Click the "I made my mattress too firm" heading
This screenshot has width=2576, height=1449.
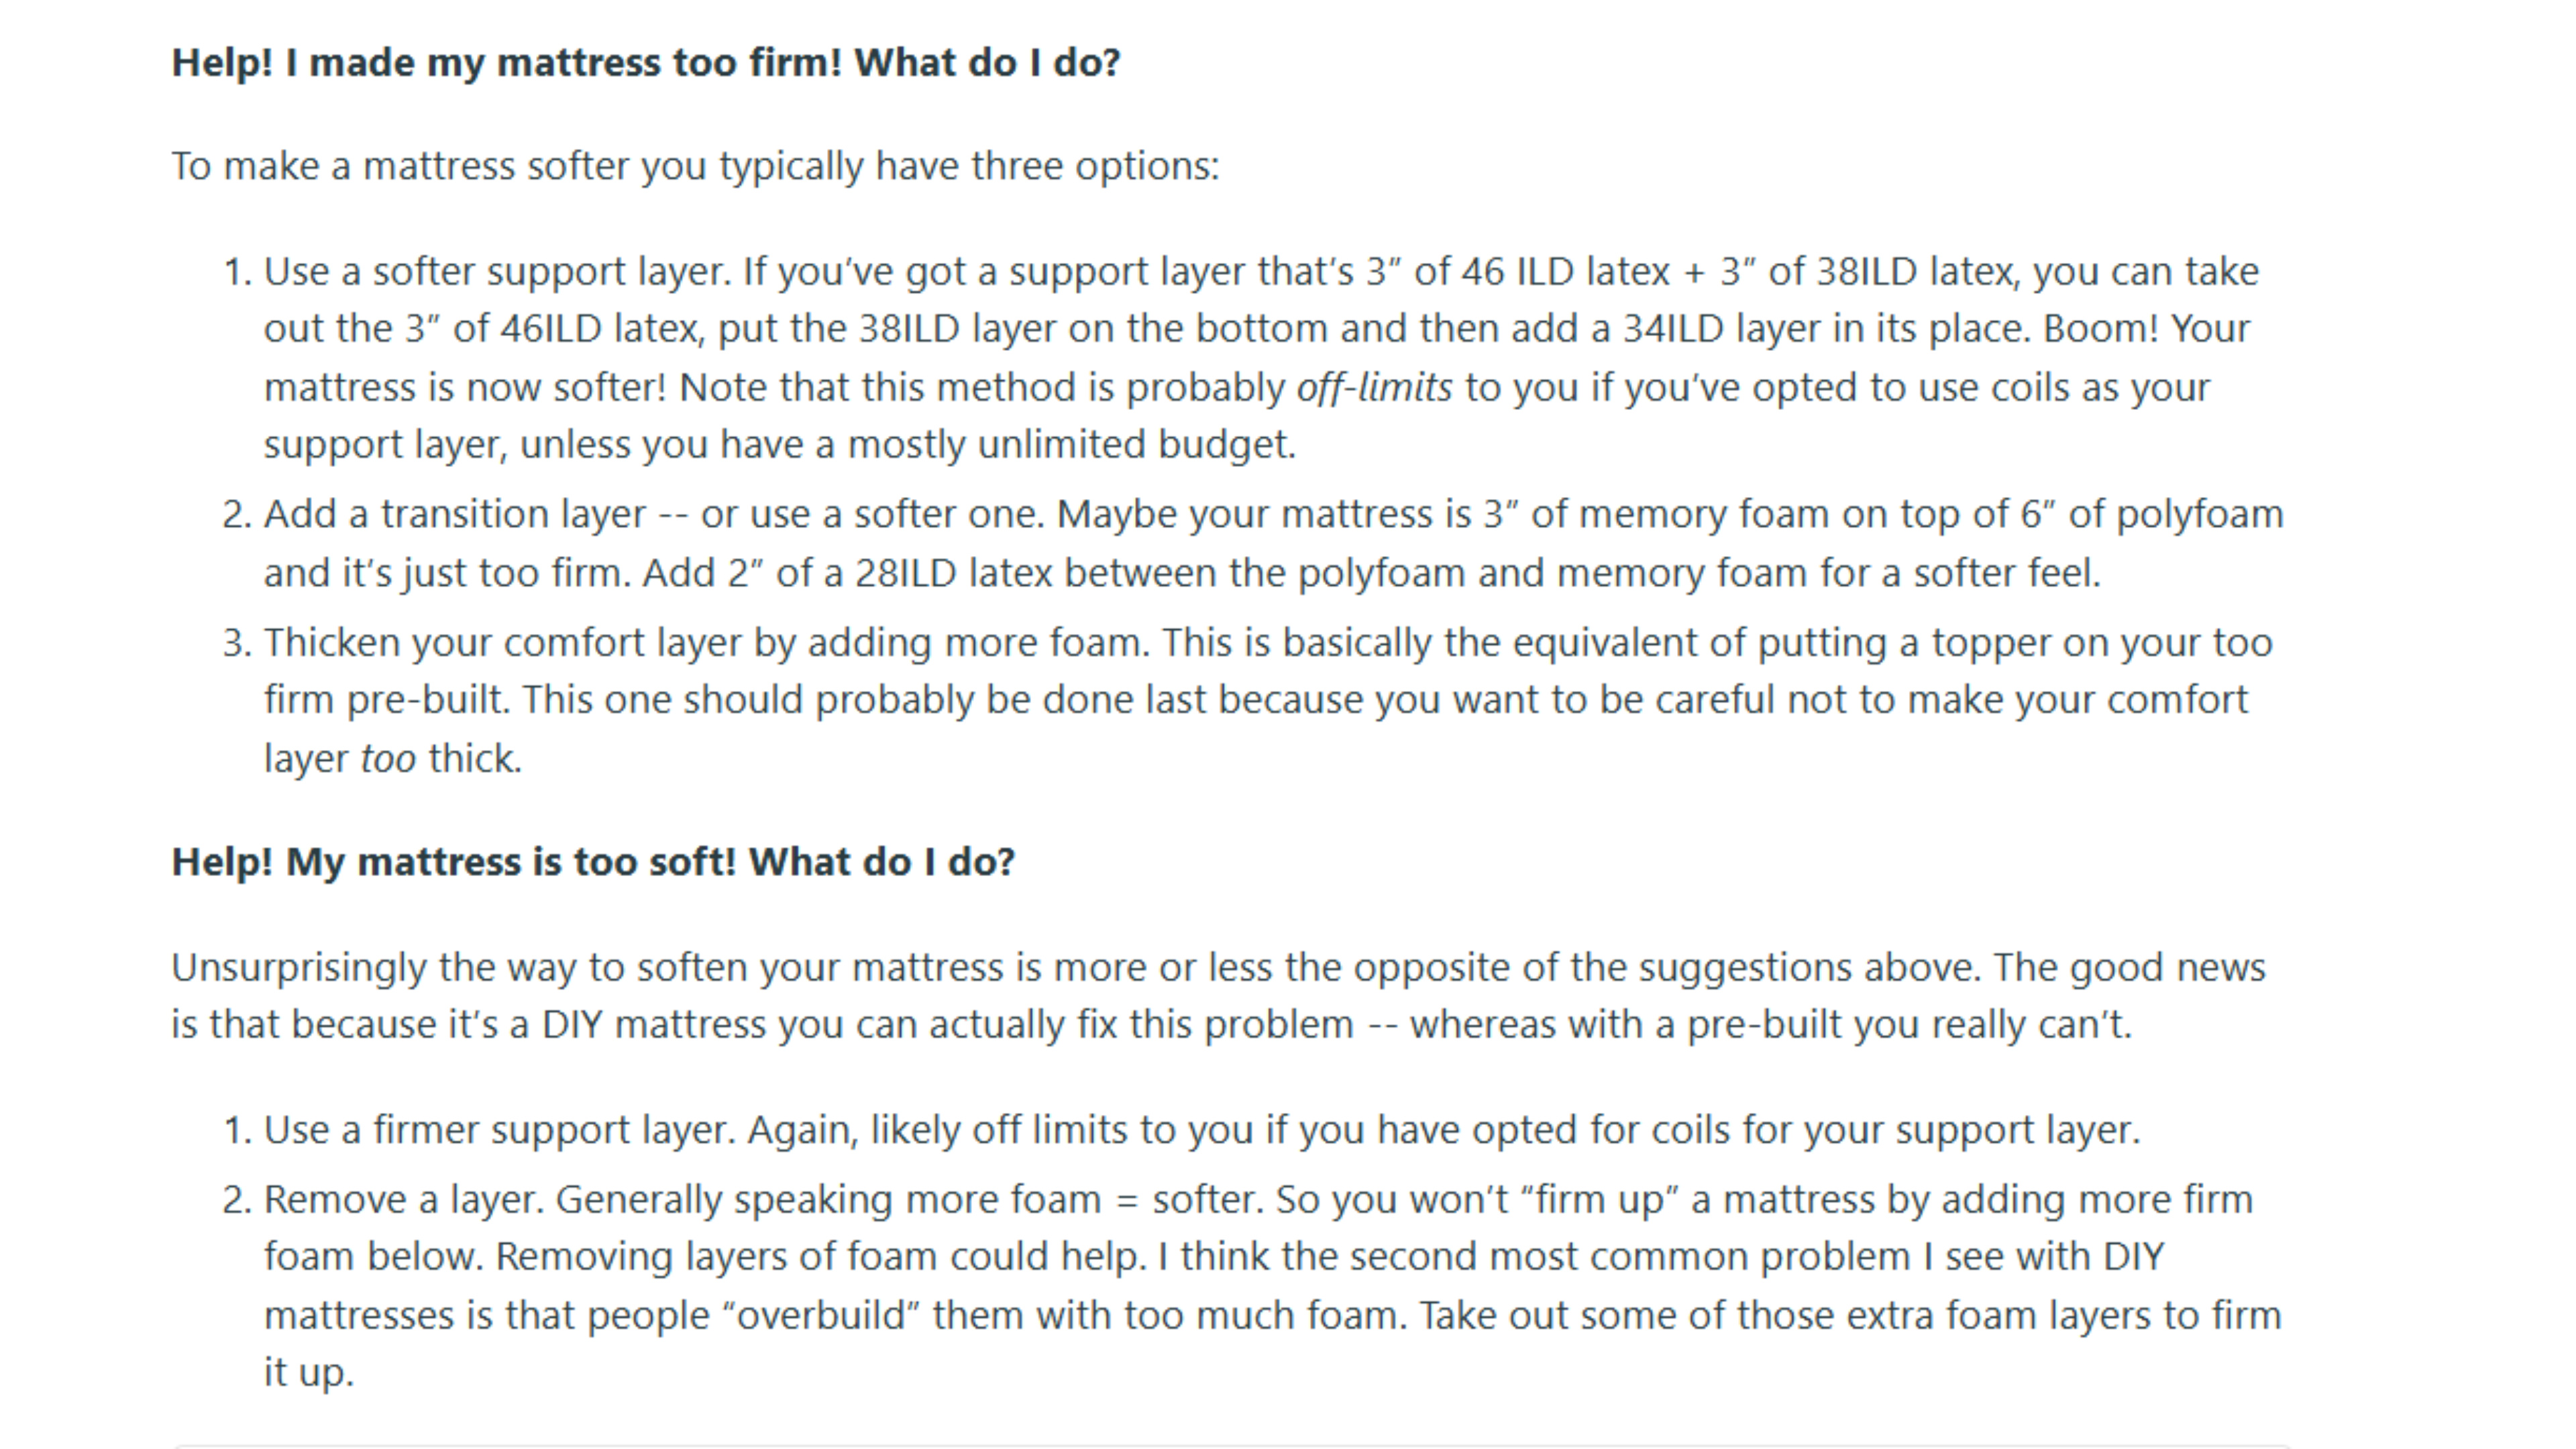point(645,63)
